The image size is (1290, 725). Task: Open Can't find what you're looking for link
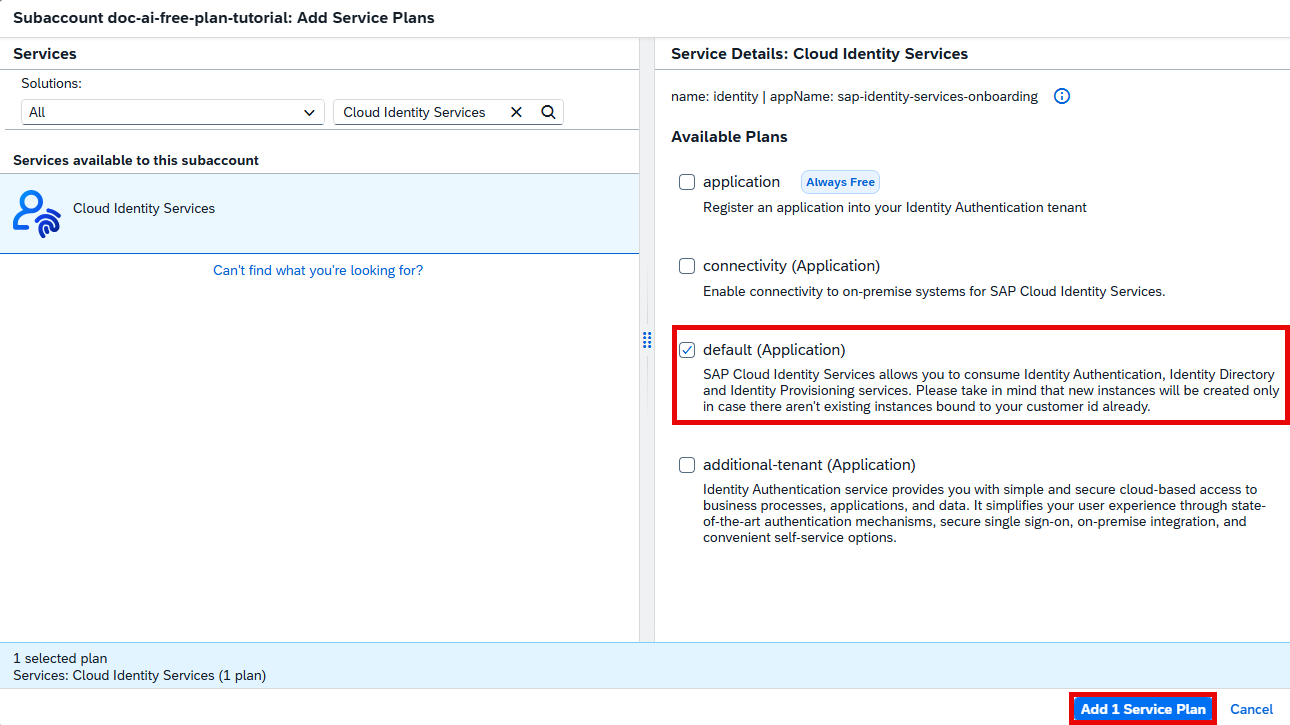tap(318, 270)
